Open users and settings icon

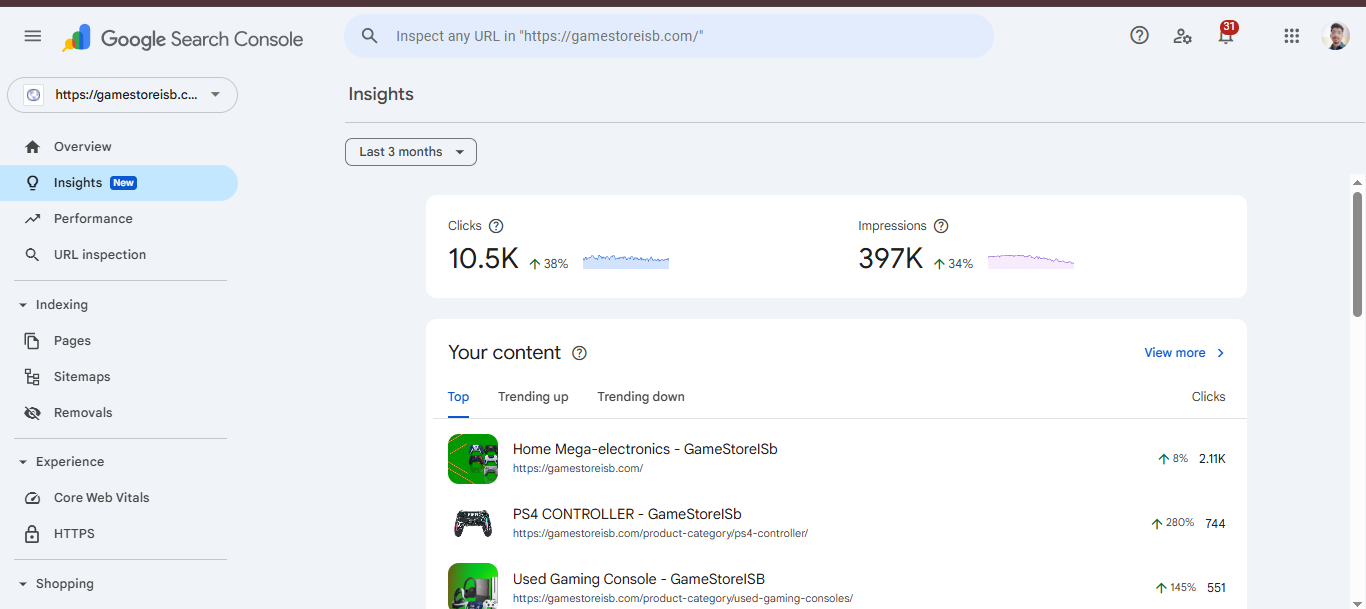(x=1183, y=36)
